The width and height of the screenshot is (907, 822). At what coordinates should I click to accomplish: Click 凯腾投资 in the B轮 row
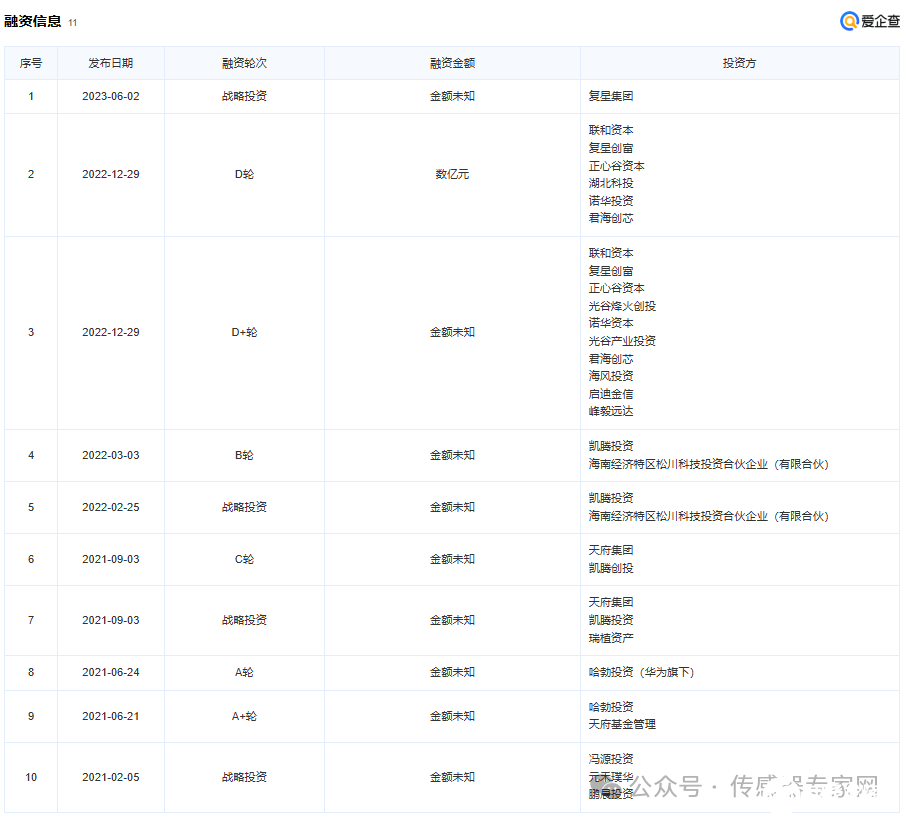[x=611, y=446]
